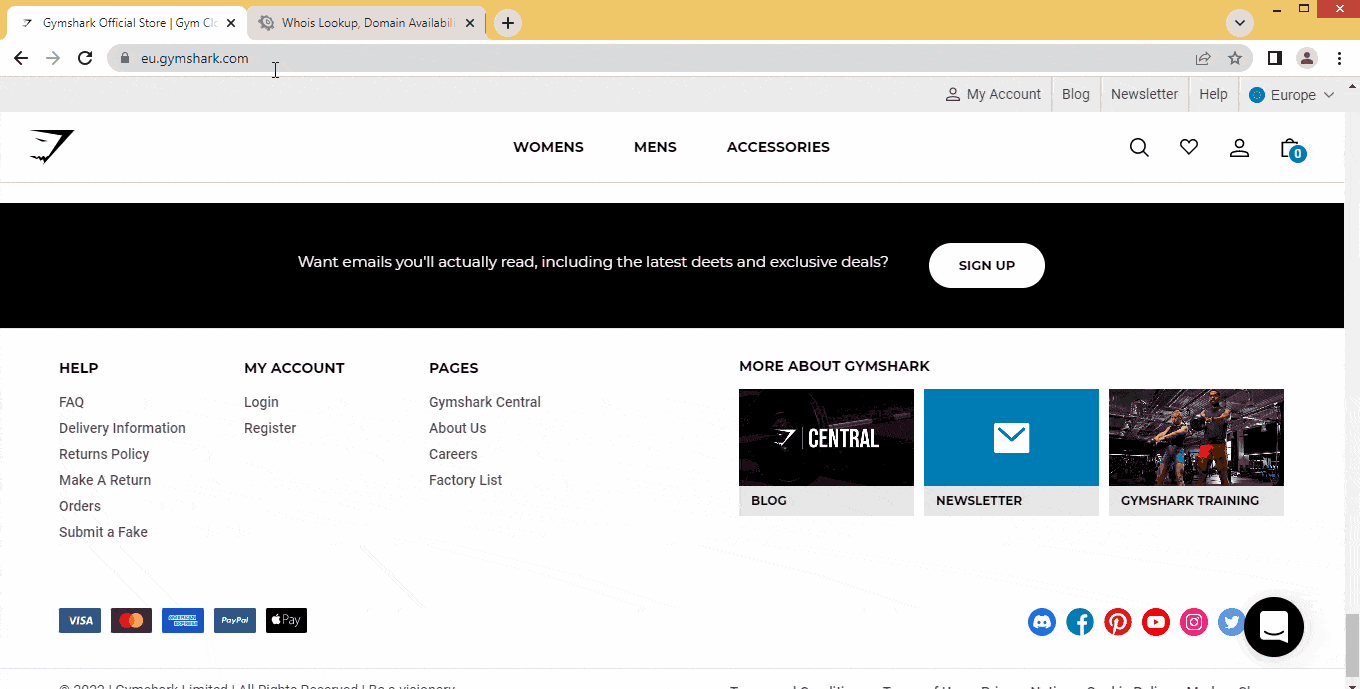The image size is (1360, 689).
Task: Click the Gymshark shark logo
Action: pos(52,146)
